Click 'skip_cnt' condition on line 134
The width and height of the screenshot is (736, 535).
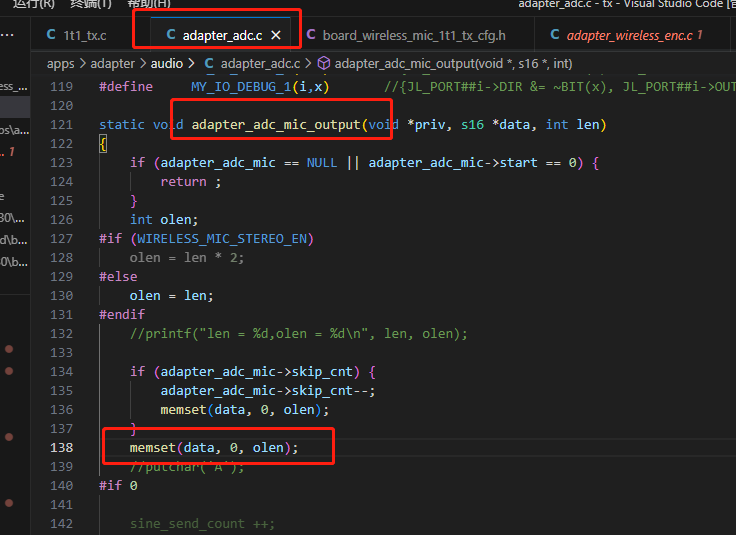pos(322,372)
